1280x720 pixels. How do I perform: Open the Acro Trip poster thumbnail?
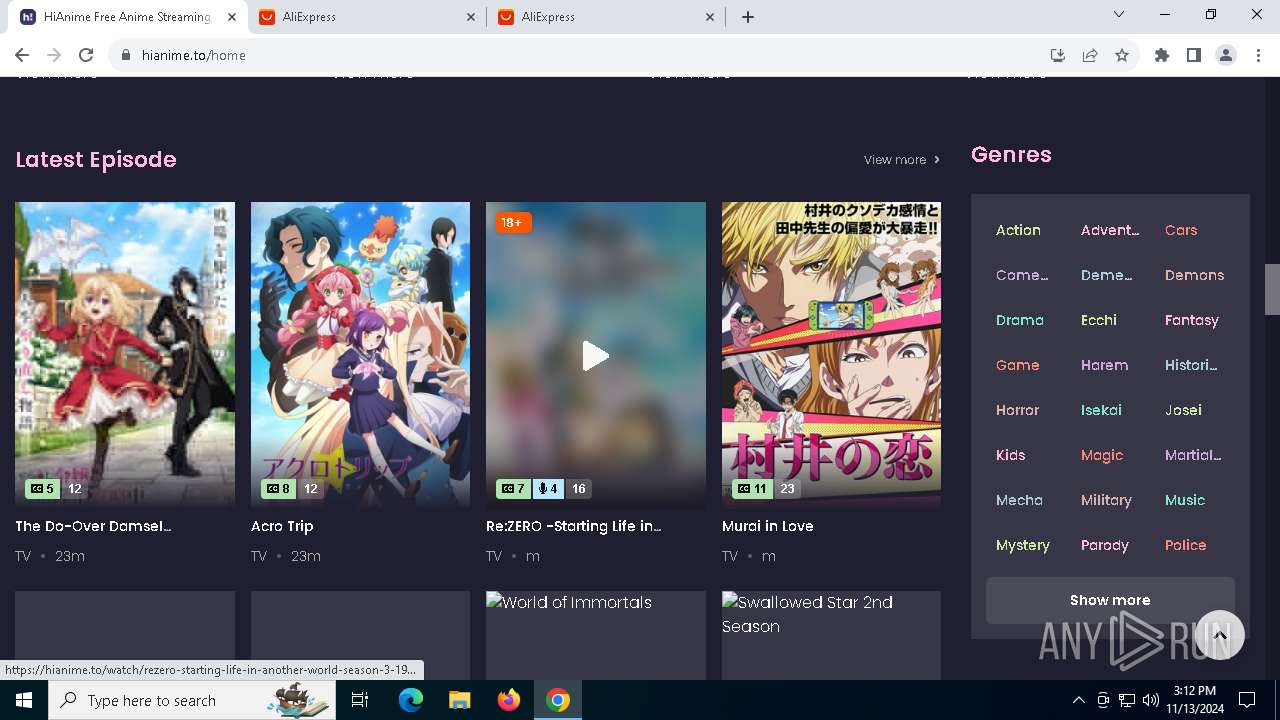click(360, 355)
